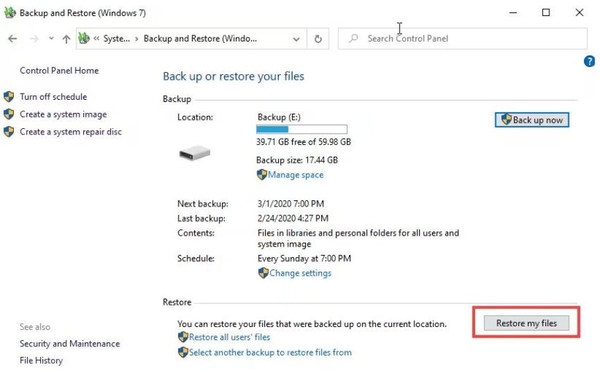The width and height of the screenshot is (600, 370).
Task: Go up one folder level
Action: (x=66, y=39)
